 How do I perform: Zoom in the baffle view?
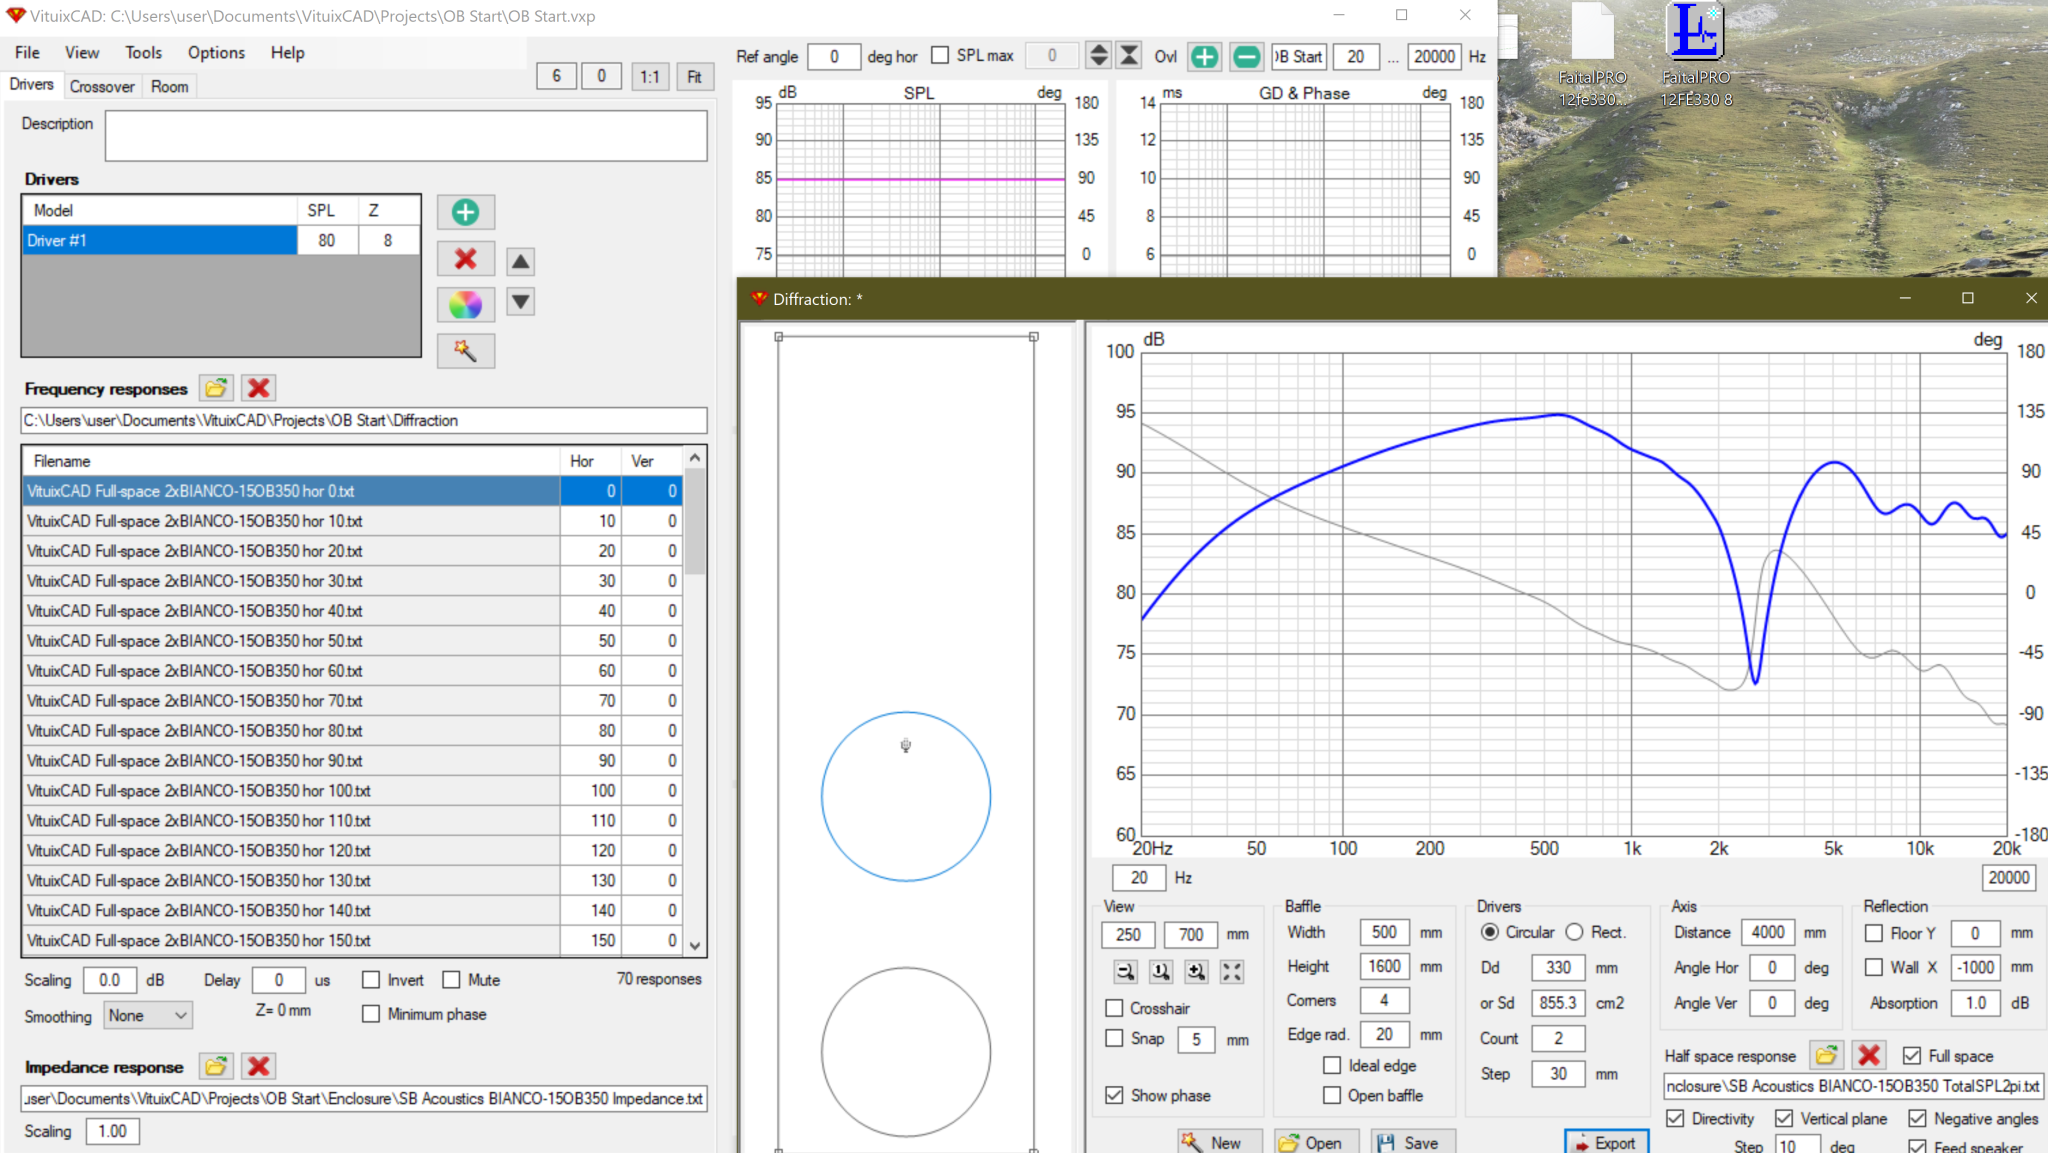1196,971
